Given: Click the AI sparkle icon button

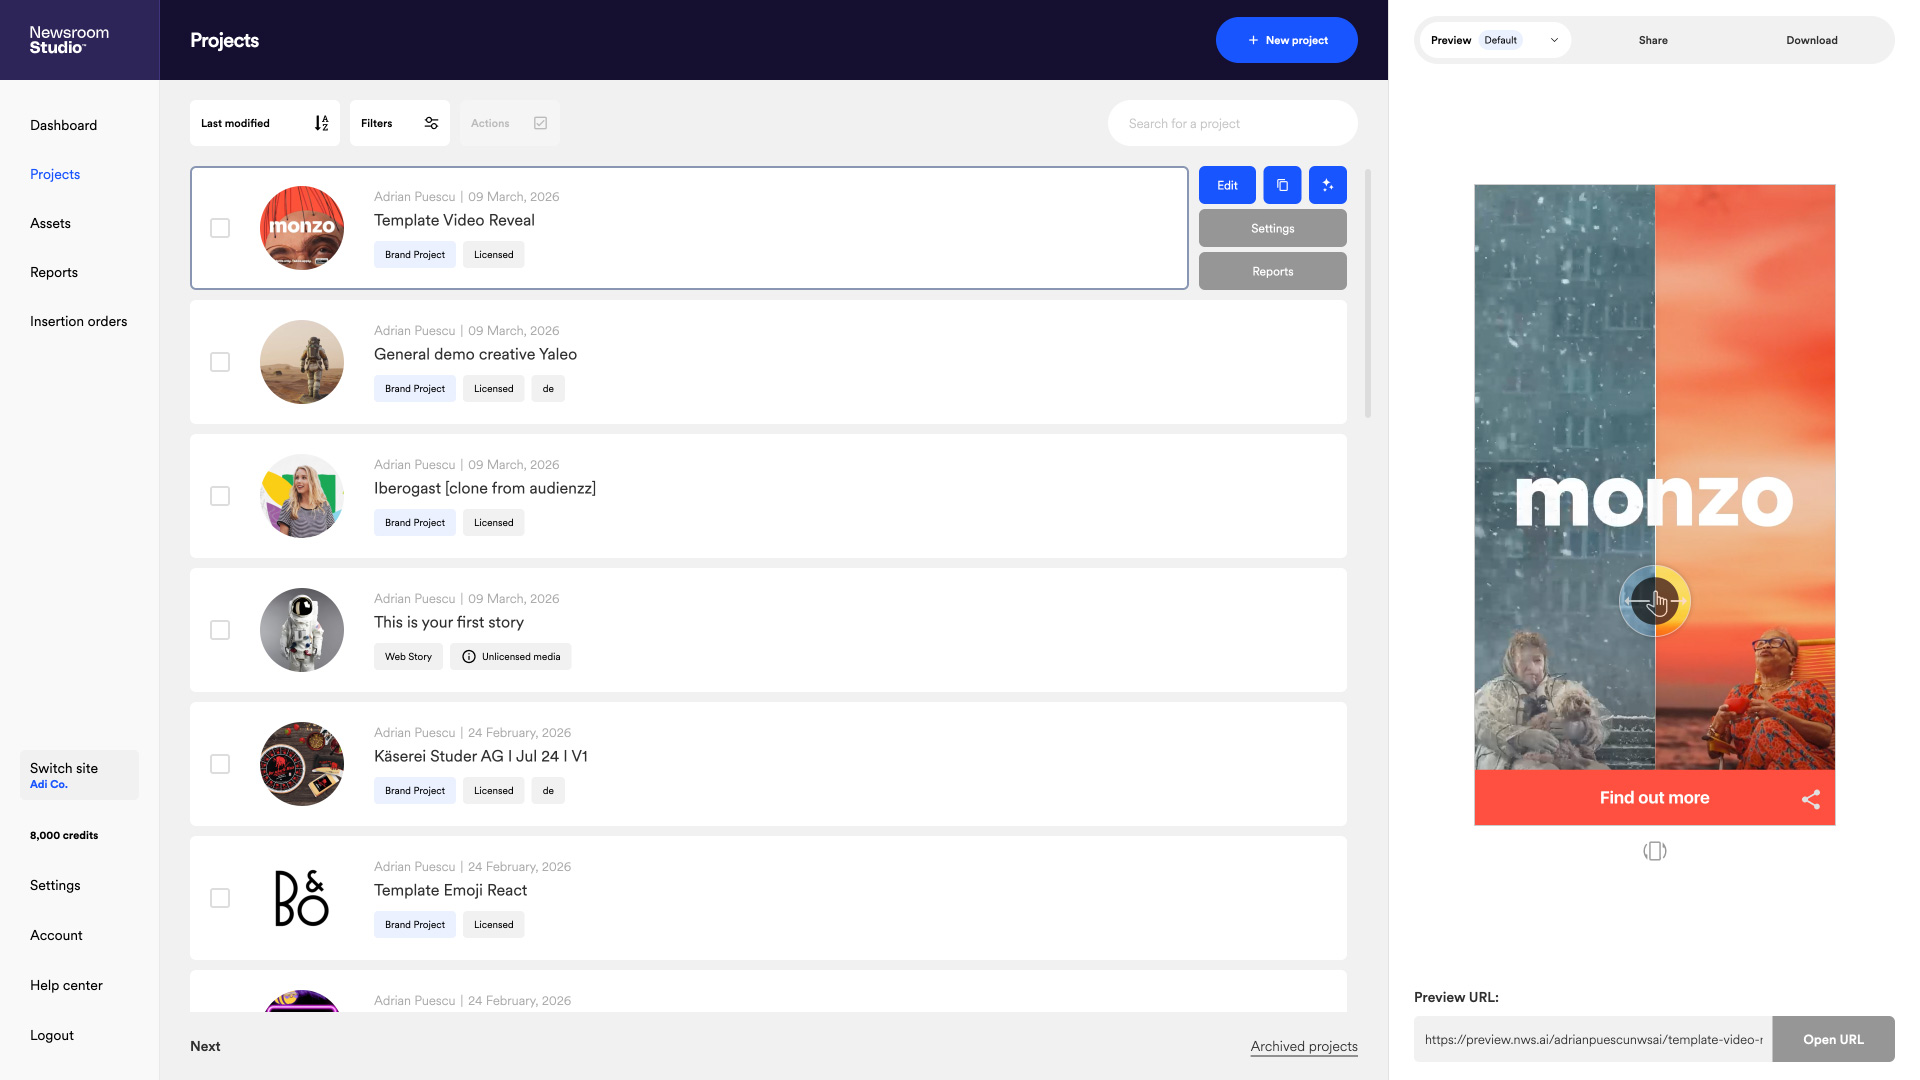Looking at the screenshot, I should [1328, 185].
